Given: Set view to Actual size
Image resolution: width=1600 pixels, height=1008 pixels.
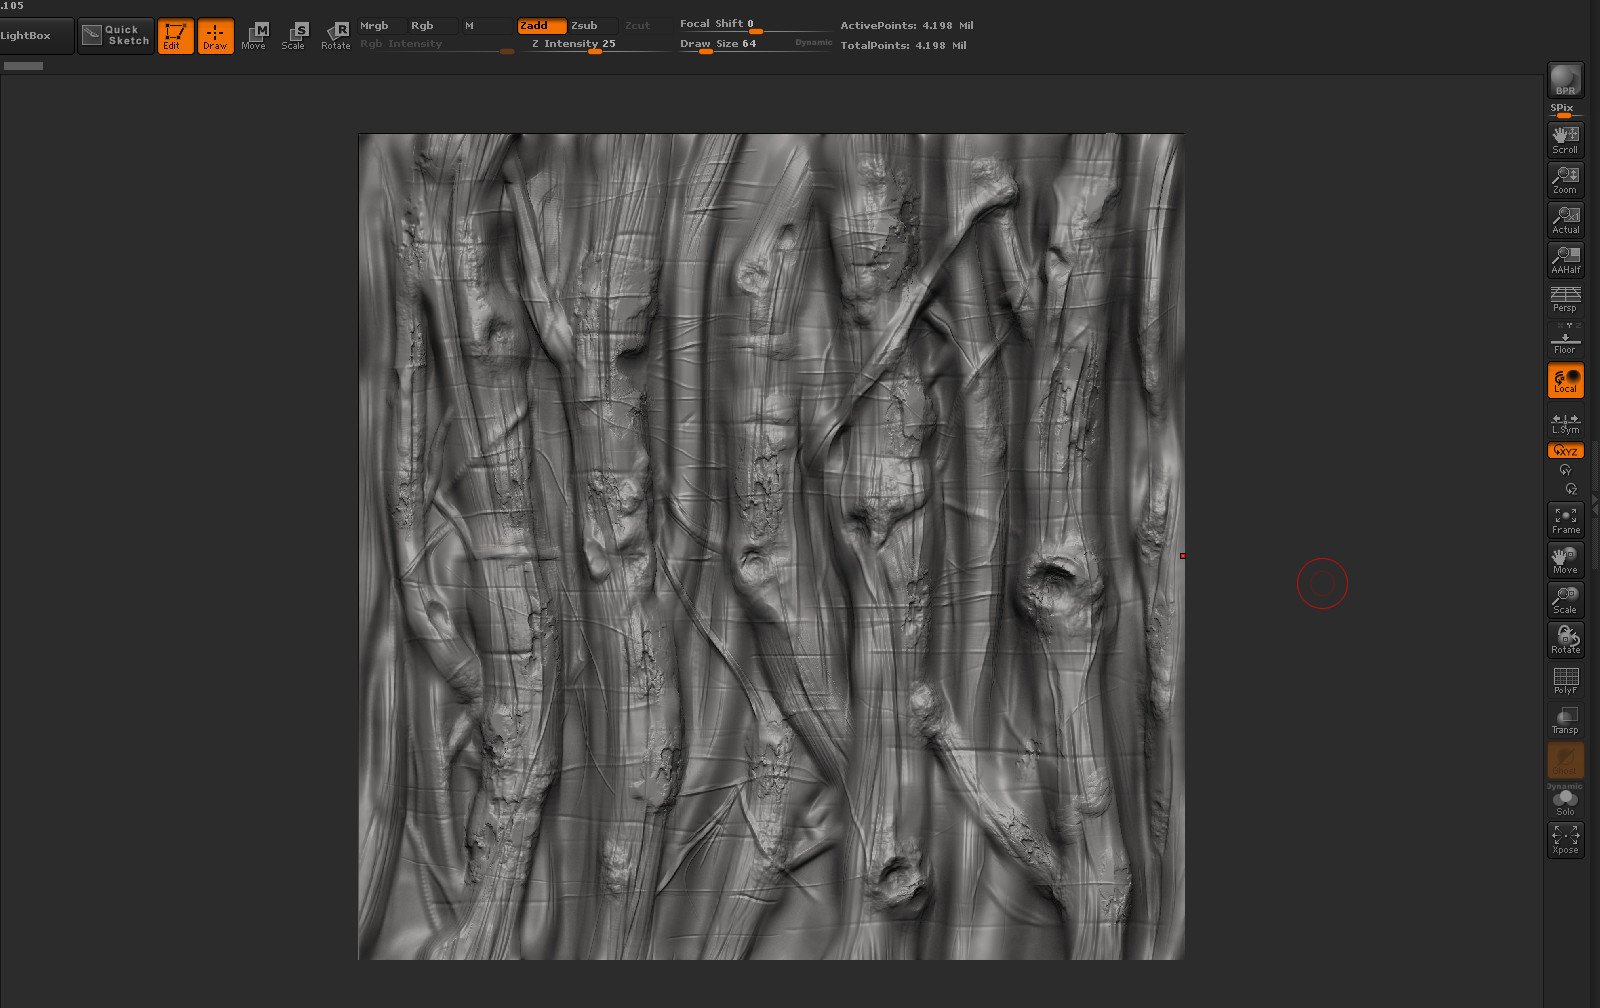Looking at the screenshot, I should [x=1565, y=220].
